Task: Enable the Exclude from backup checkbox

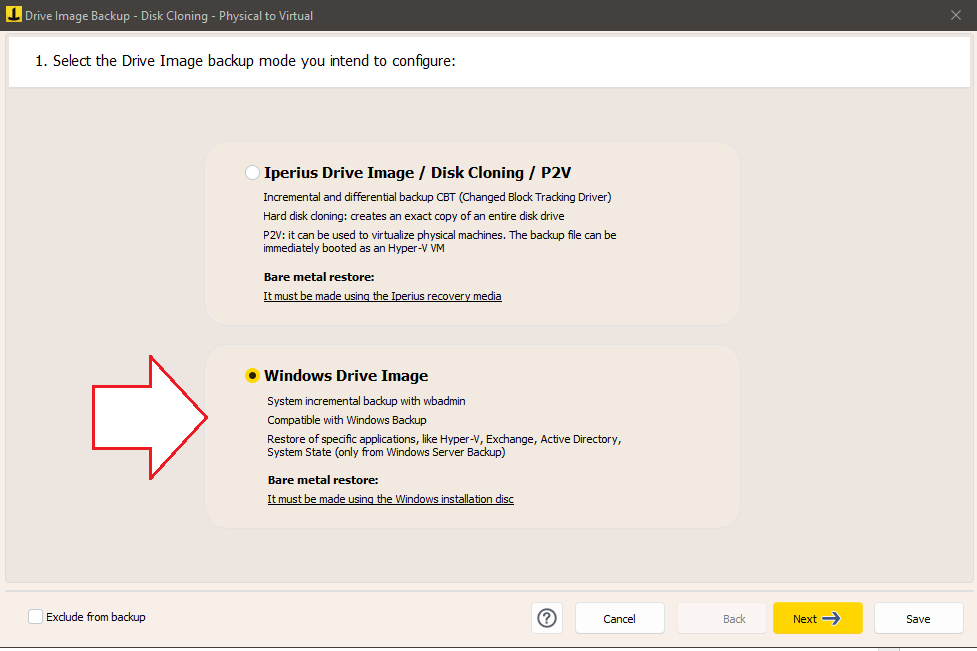Action: (36, 617)
